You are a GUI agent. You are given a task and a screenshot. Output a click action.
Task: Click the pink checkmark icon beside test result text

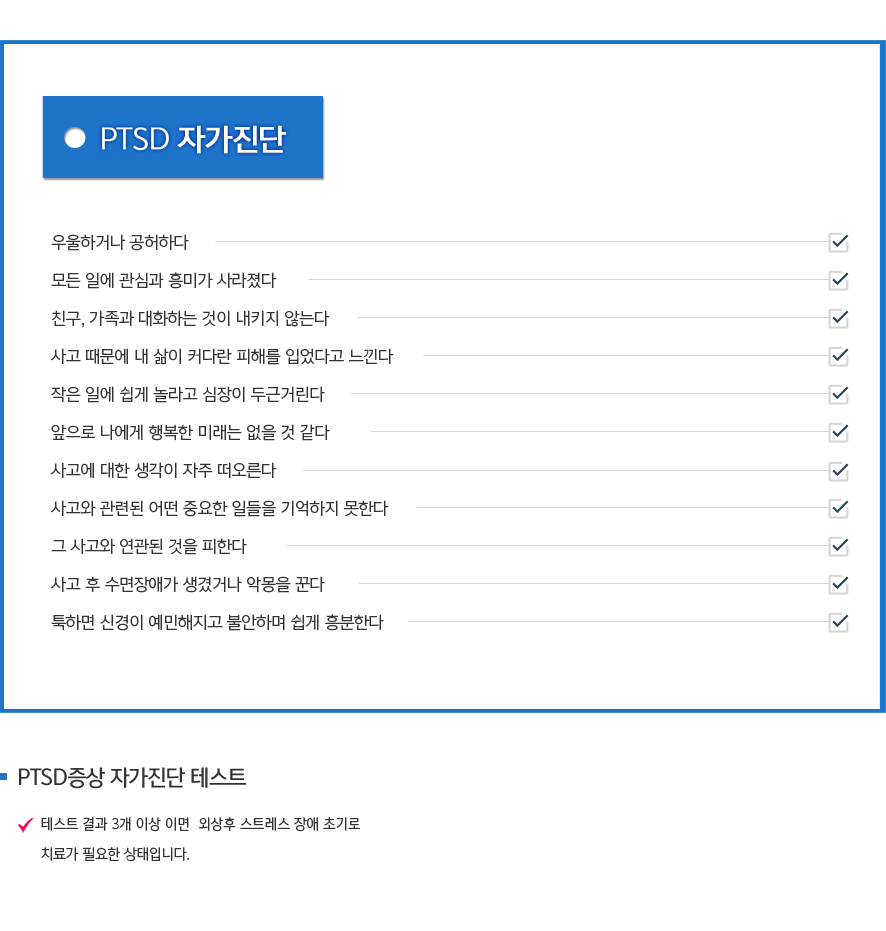(x=26, y=825)
